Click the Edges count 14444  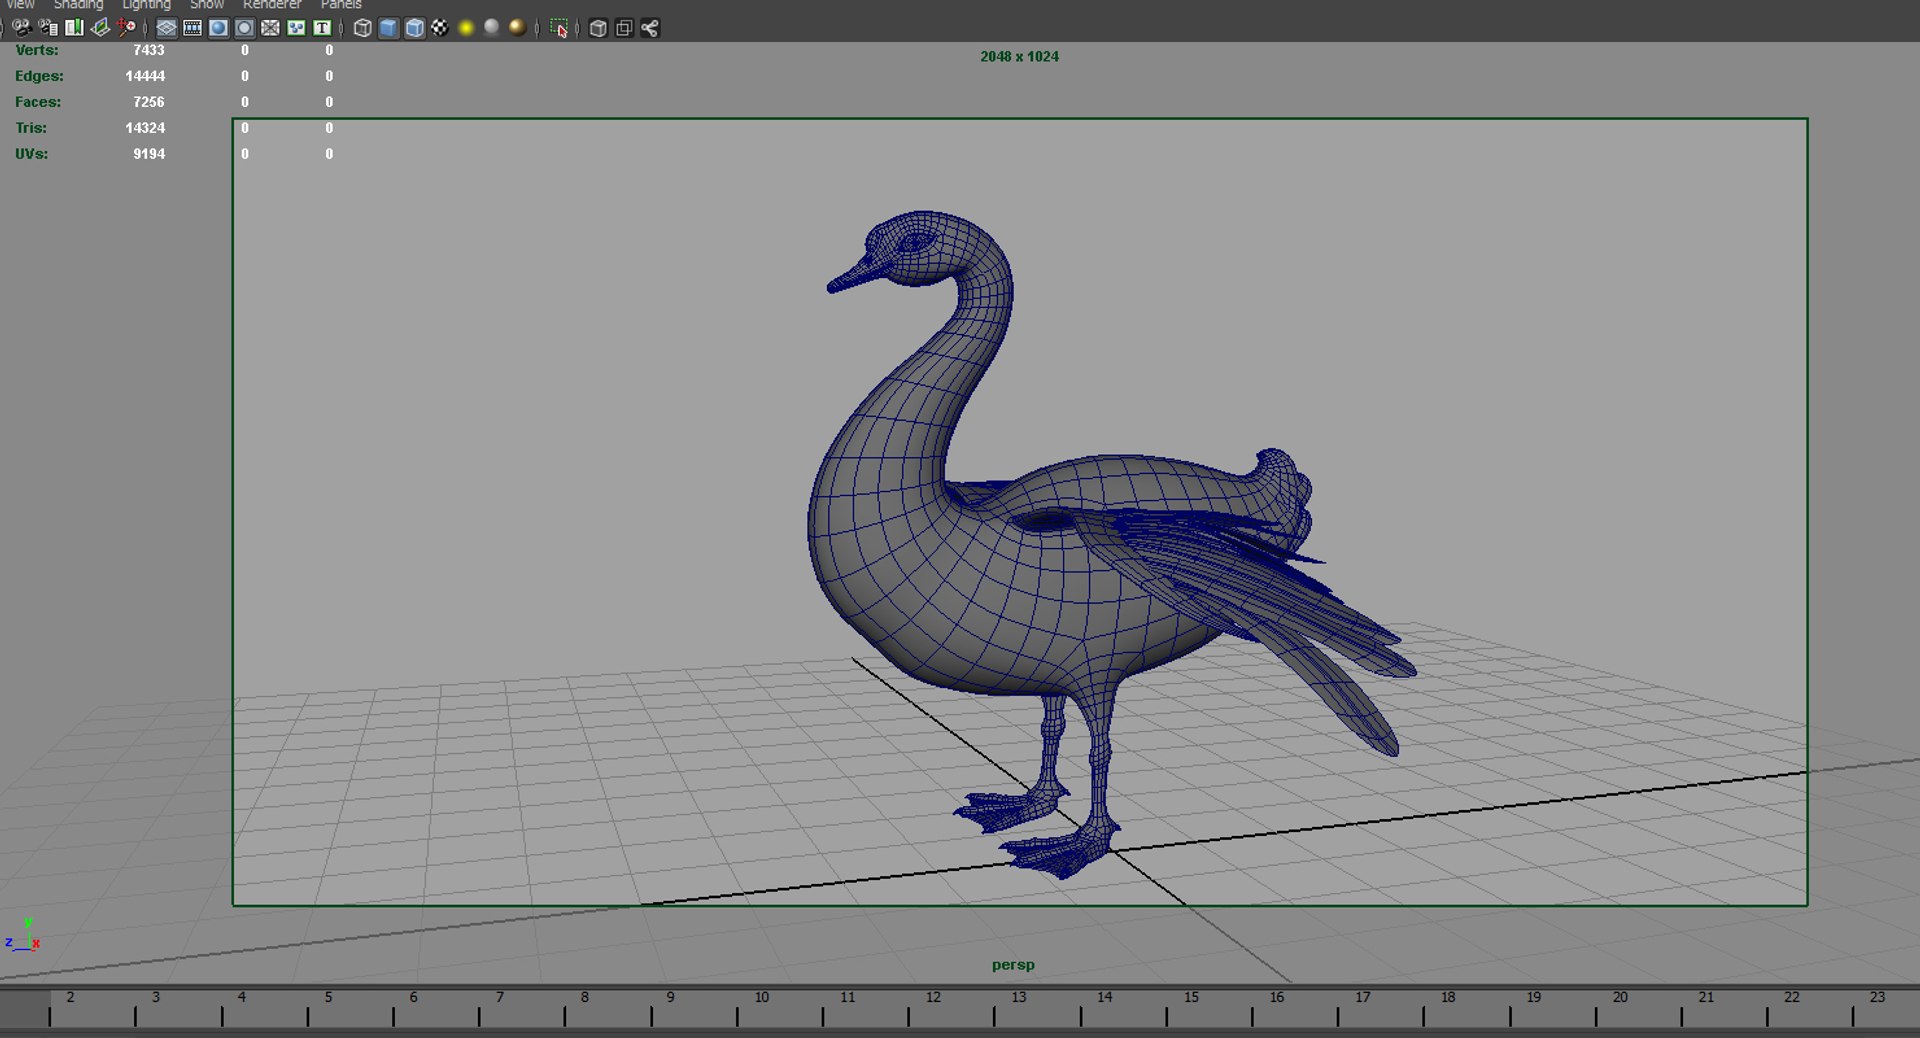145,76
